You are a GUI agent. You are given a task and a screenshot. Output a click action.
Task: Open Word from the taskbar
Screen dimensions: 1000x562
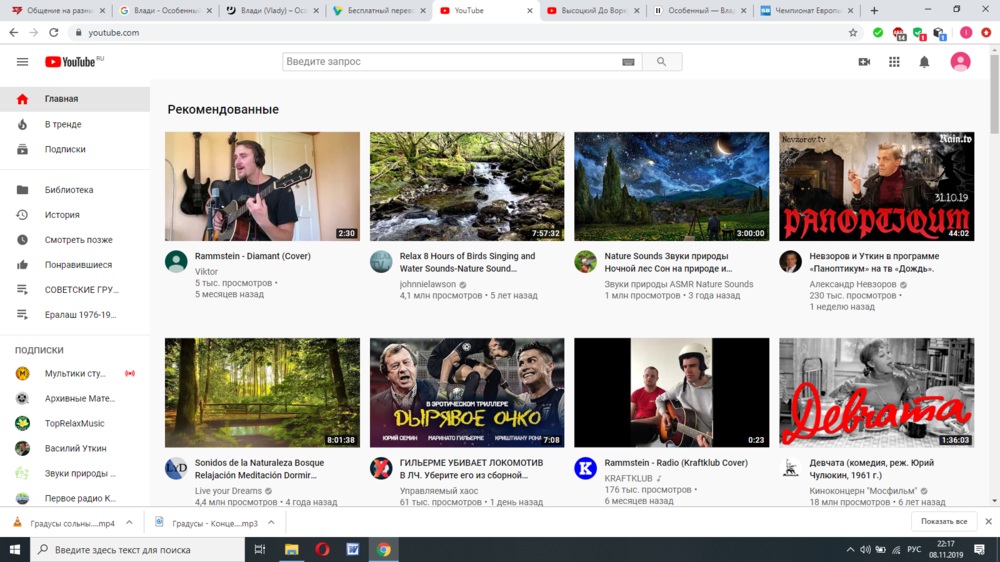pos(353,549)
